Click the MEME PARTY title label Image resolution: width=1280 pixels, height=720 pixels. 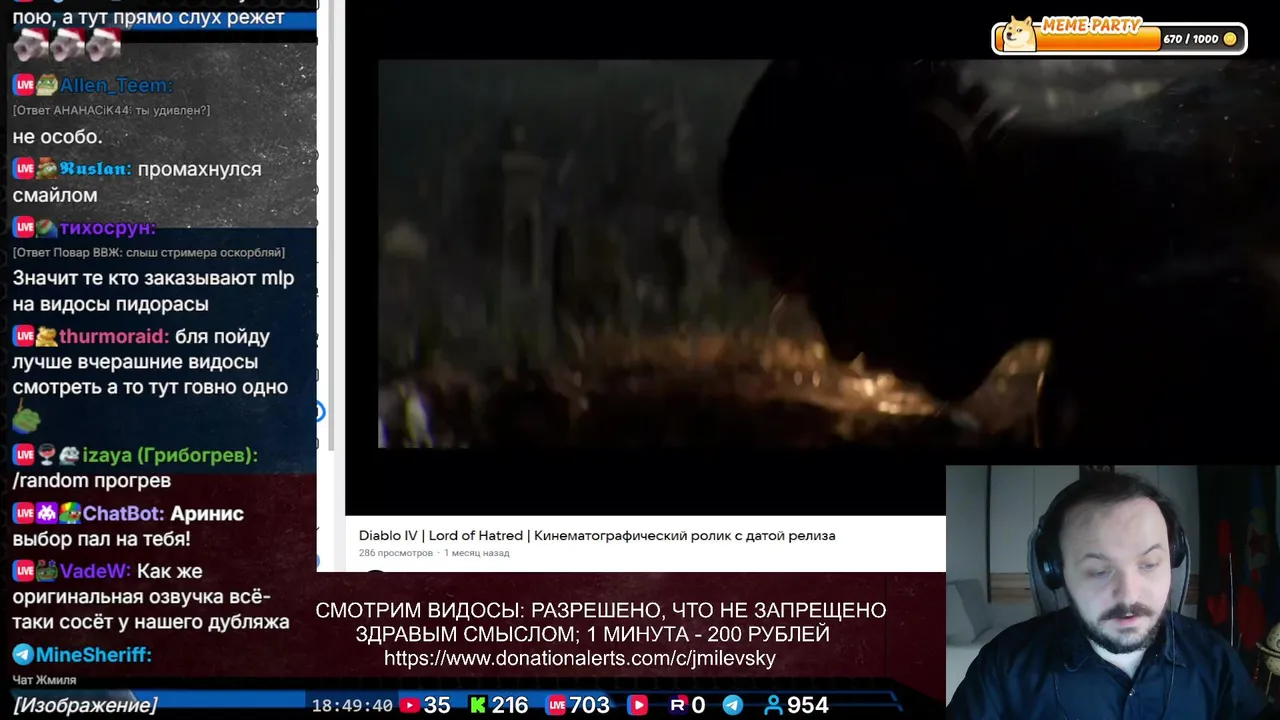coord(1090,25)
